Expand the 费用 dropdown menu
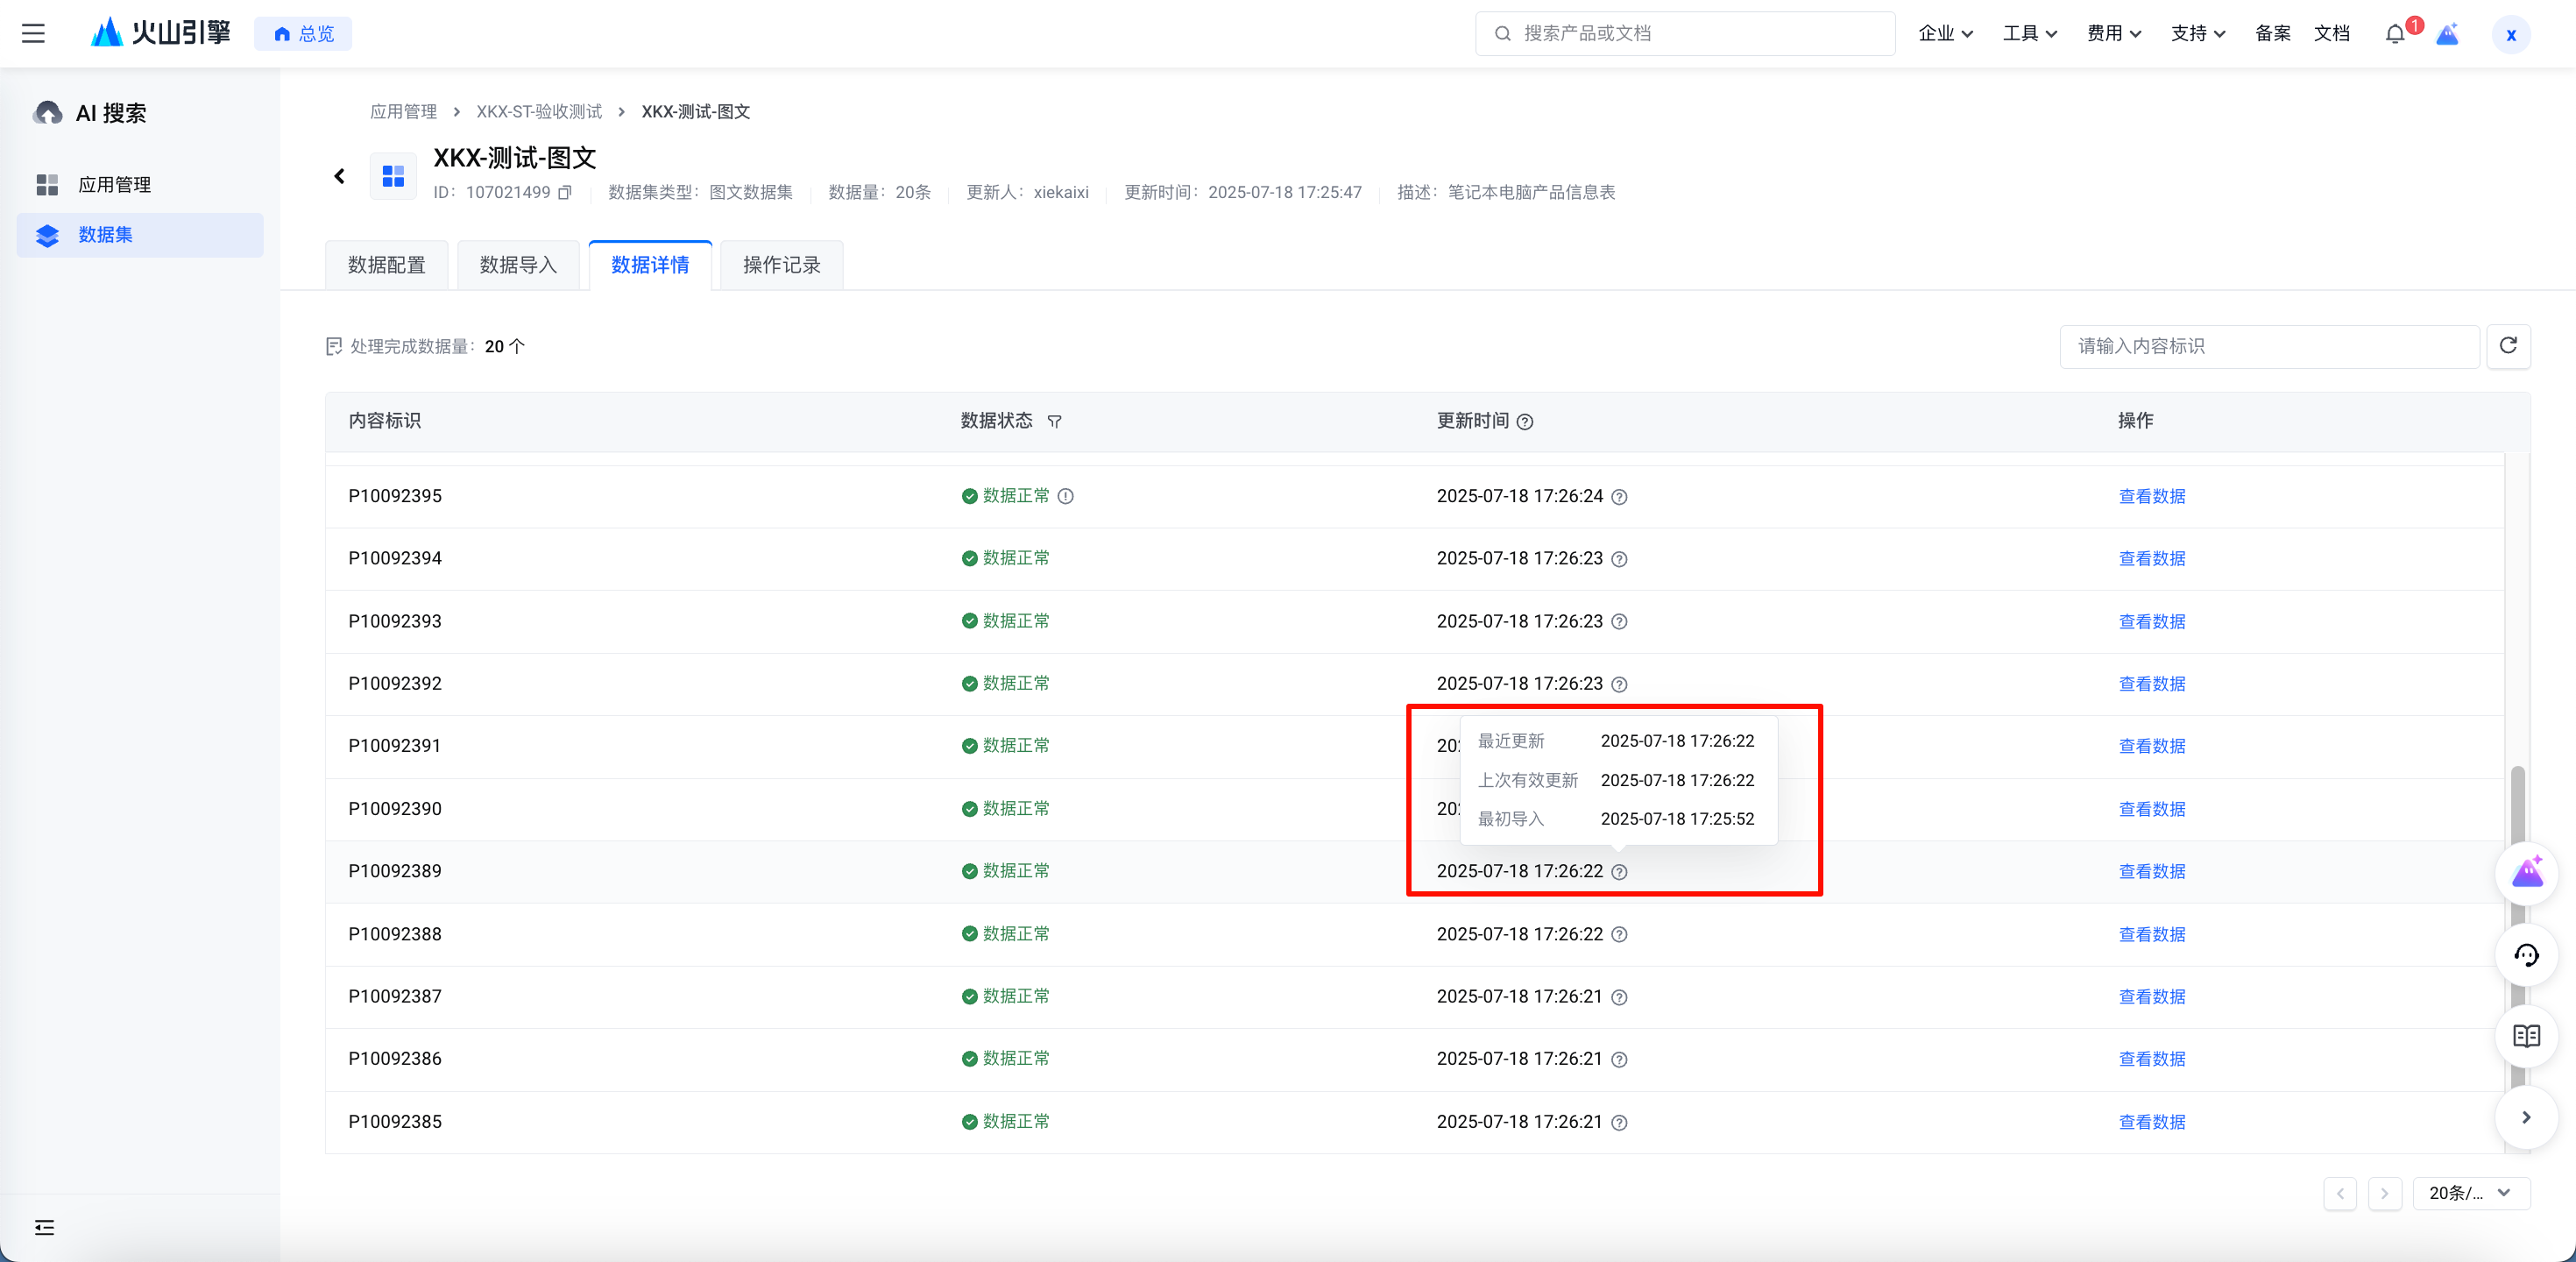2576x1262 pixels. [2113, 34]
